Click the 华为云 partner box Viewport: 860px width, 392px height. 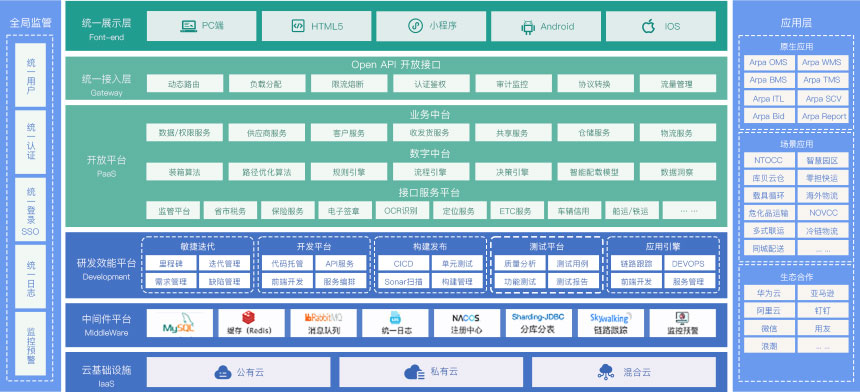coord(768,293)
